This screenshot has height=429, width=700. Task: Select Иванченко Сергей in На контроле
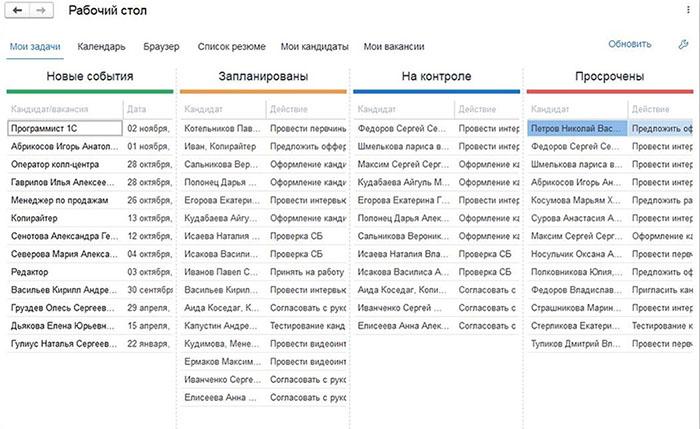437,308
